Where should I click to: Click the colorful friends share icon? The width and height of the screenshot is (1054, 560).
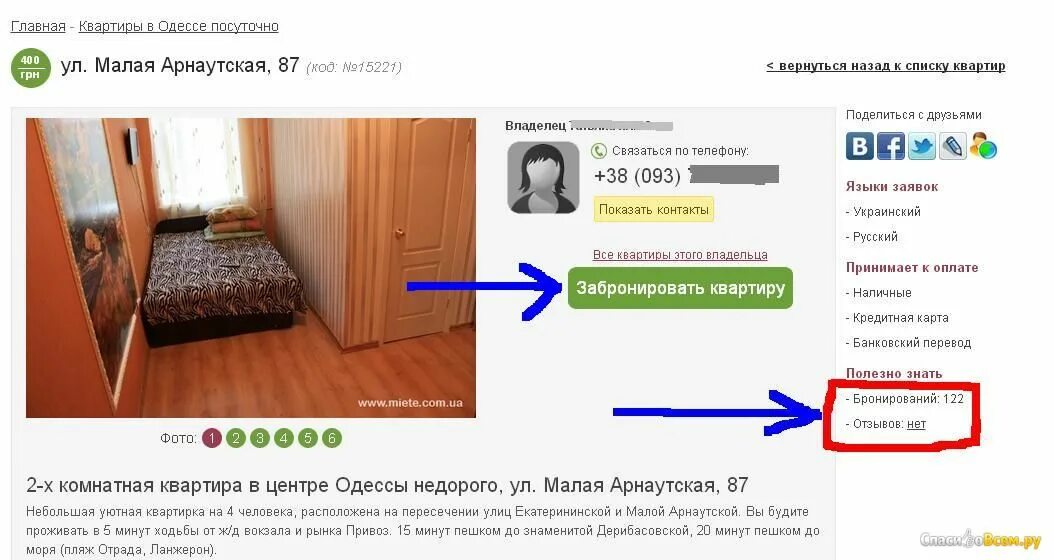[983, 146]
